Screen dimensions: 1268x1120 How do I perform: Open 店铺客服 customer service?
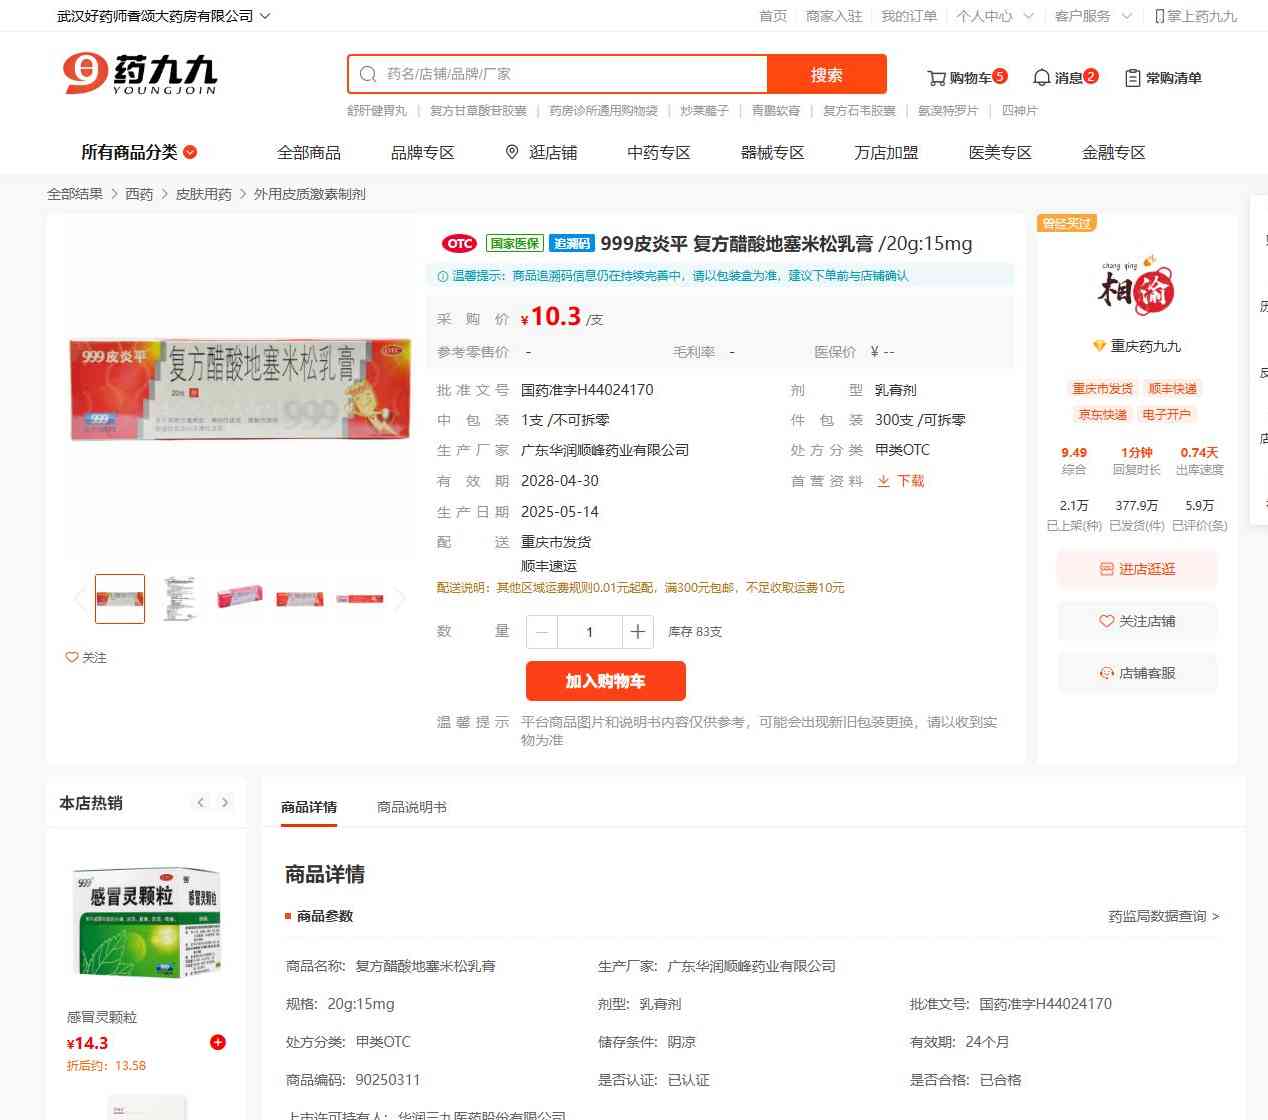(x=1137, y=673)
